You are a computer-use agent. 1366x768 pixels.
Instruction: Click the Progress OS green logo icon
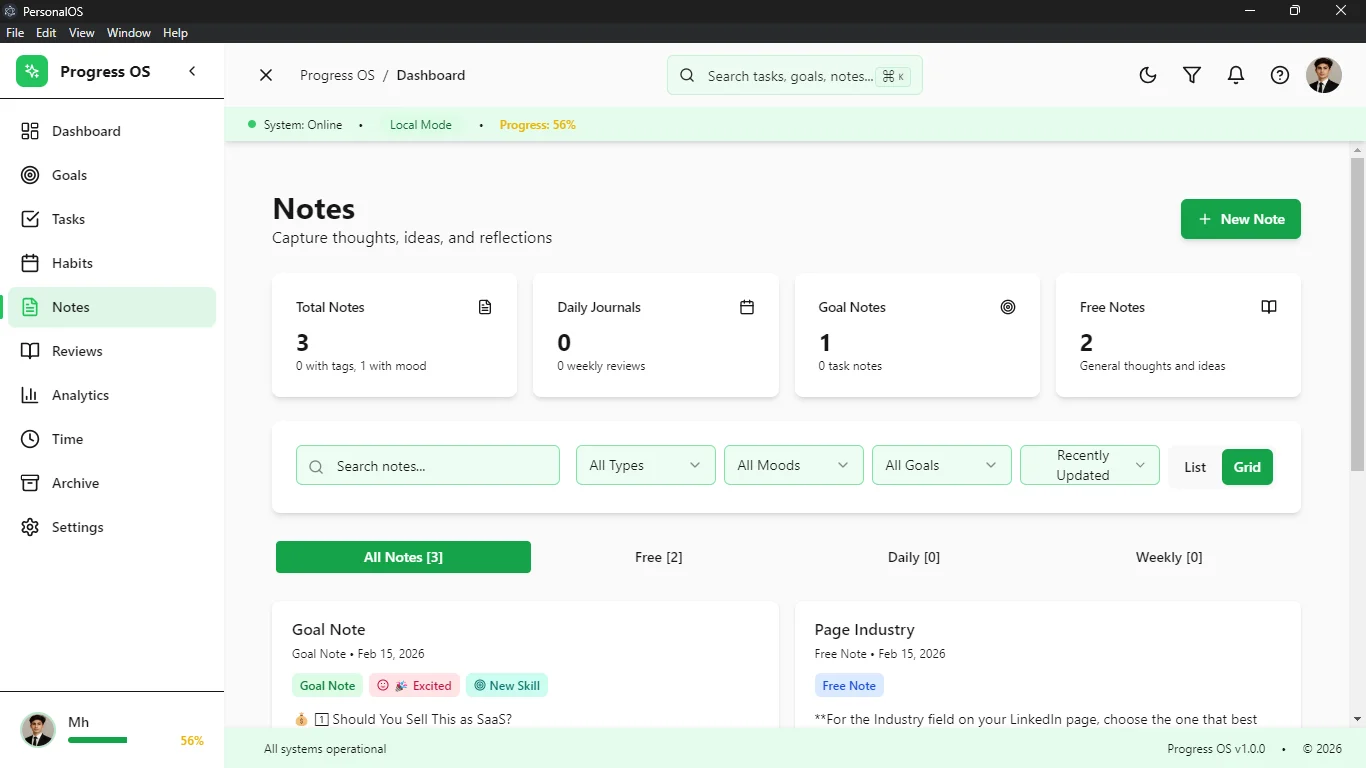pos(32,71)
